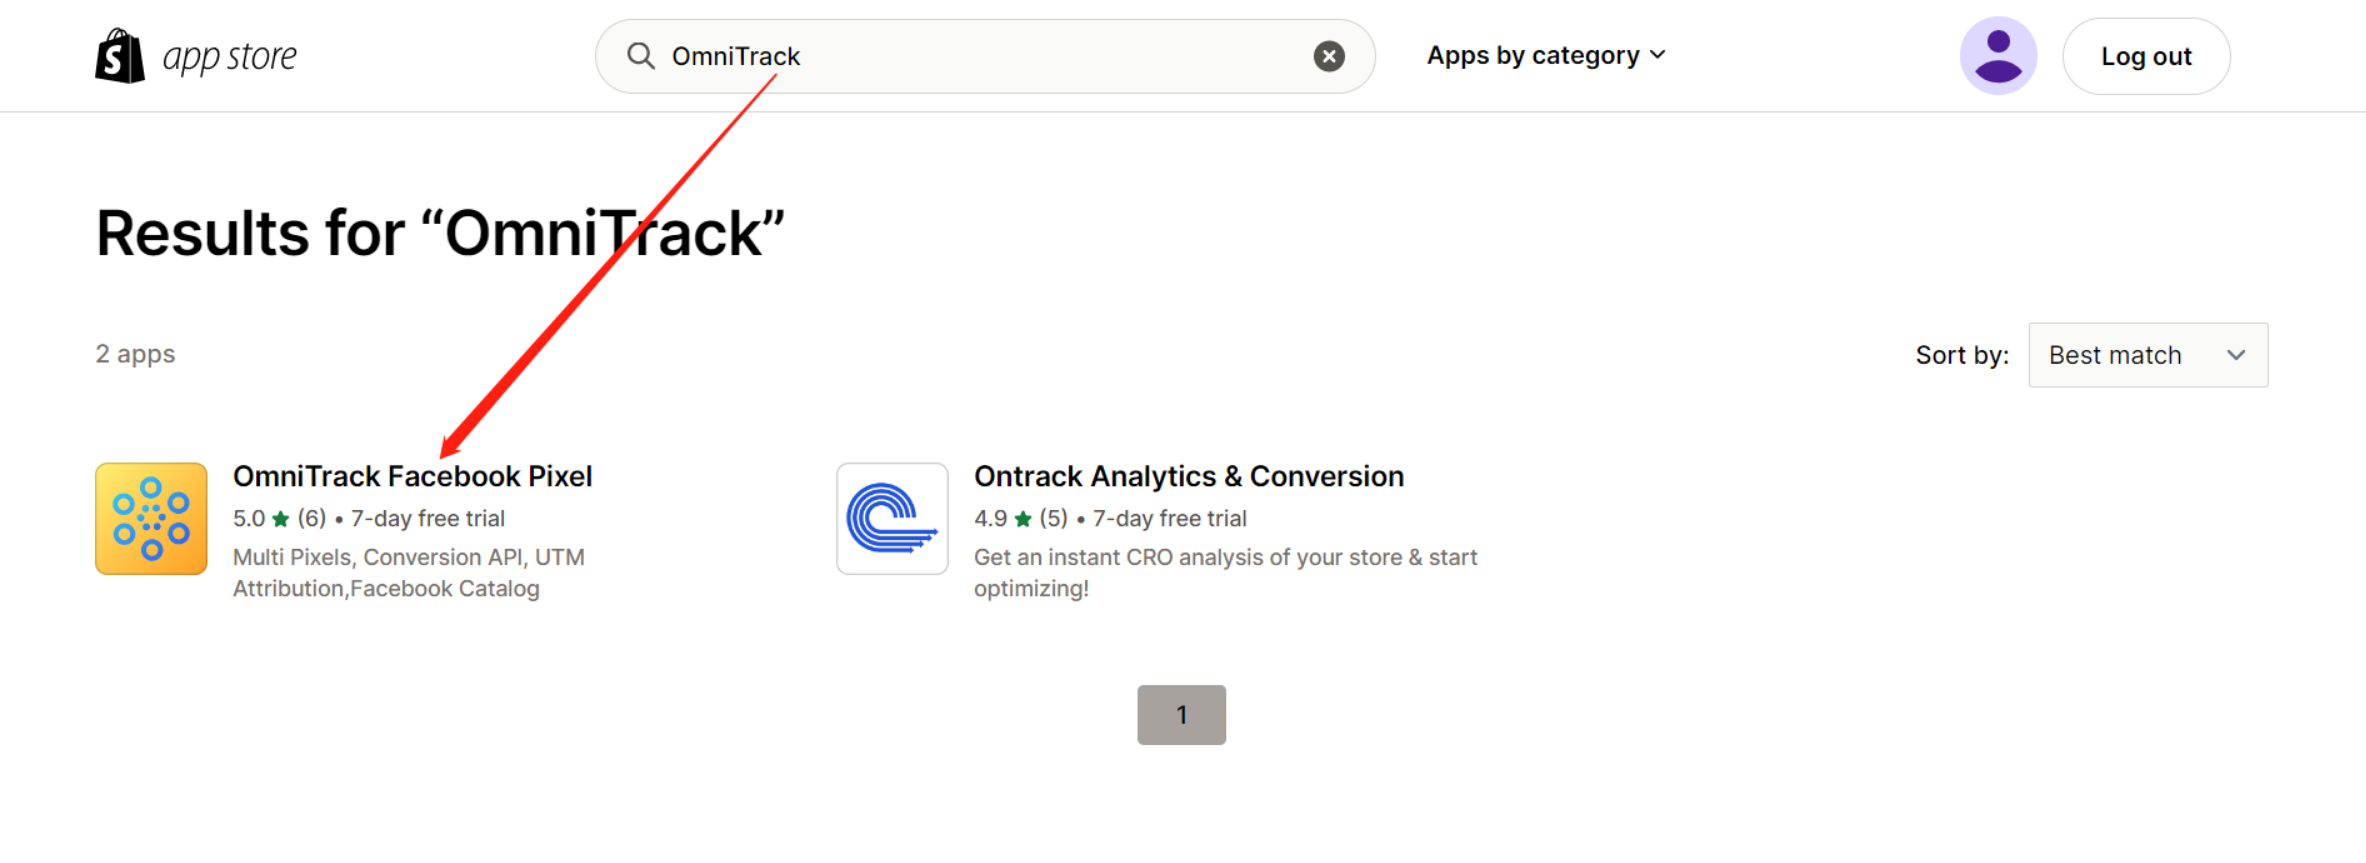Go to results page 1
The height and width of the screenshot is (863, 2366).
[x=1181, y=714]
